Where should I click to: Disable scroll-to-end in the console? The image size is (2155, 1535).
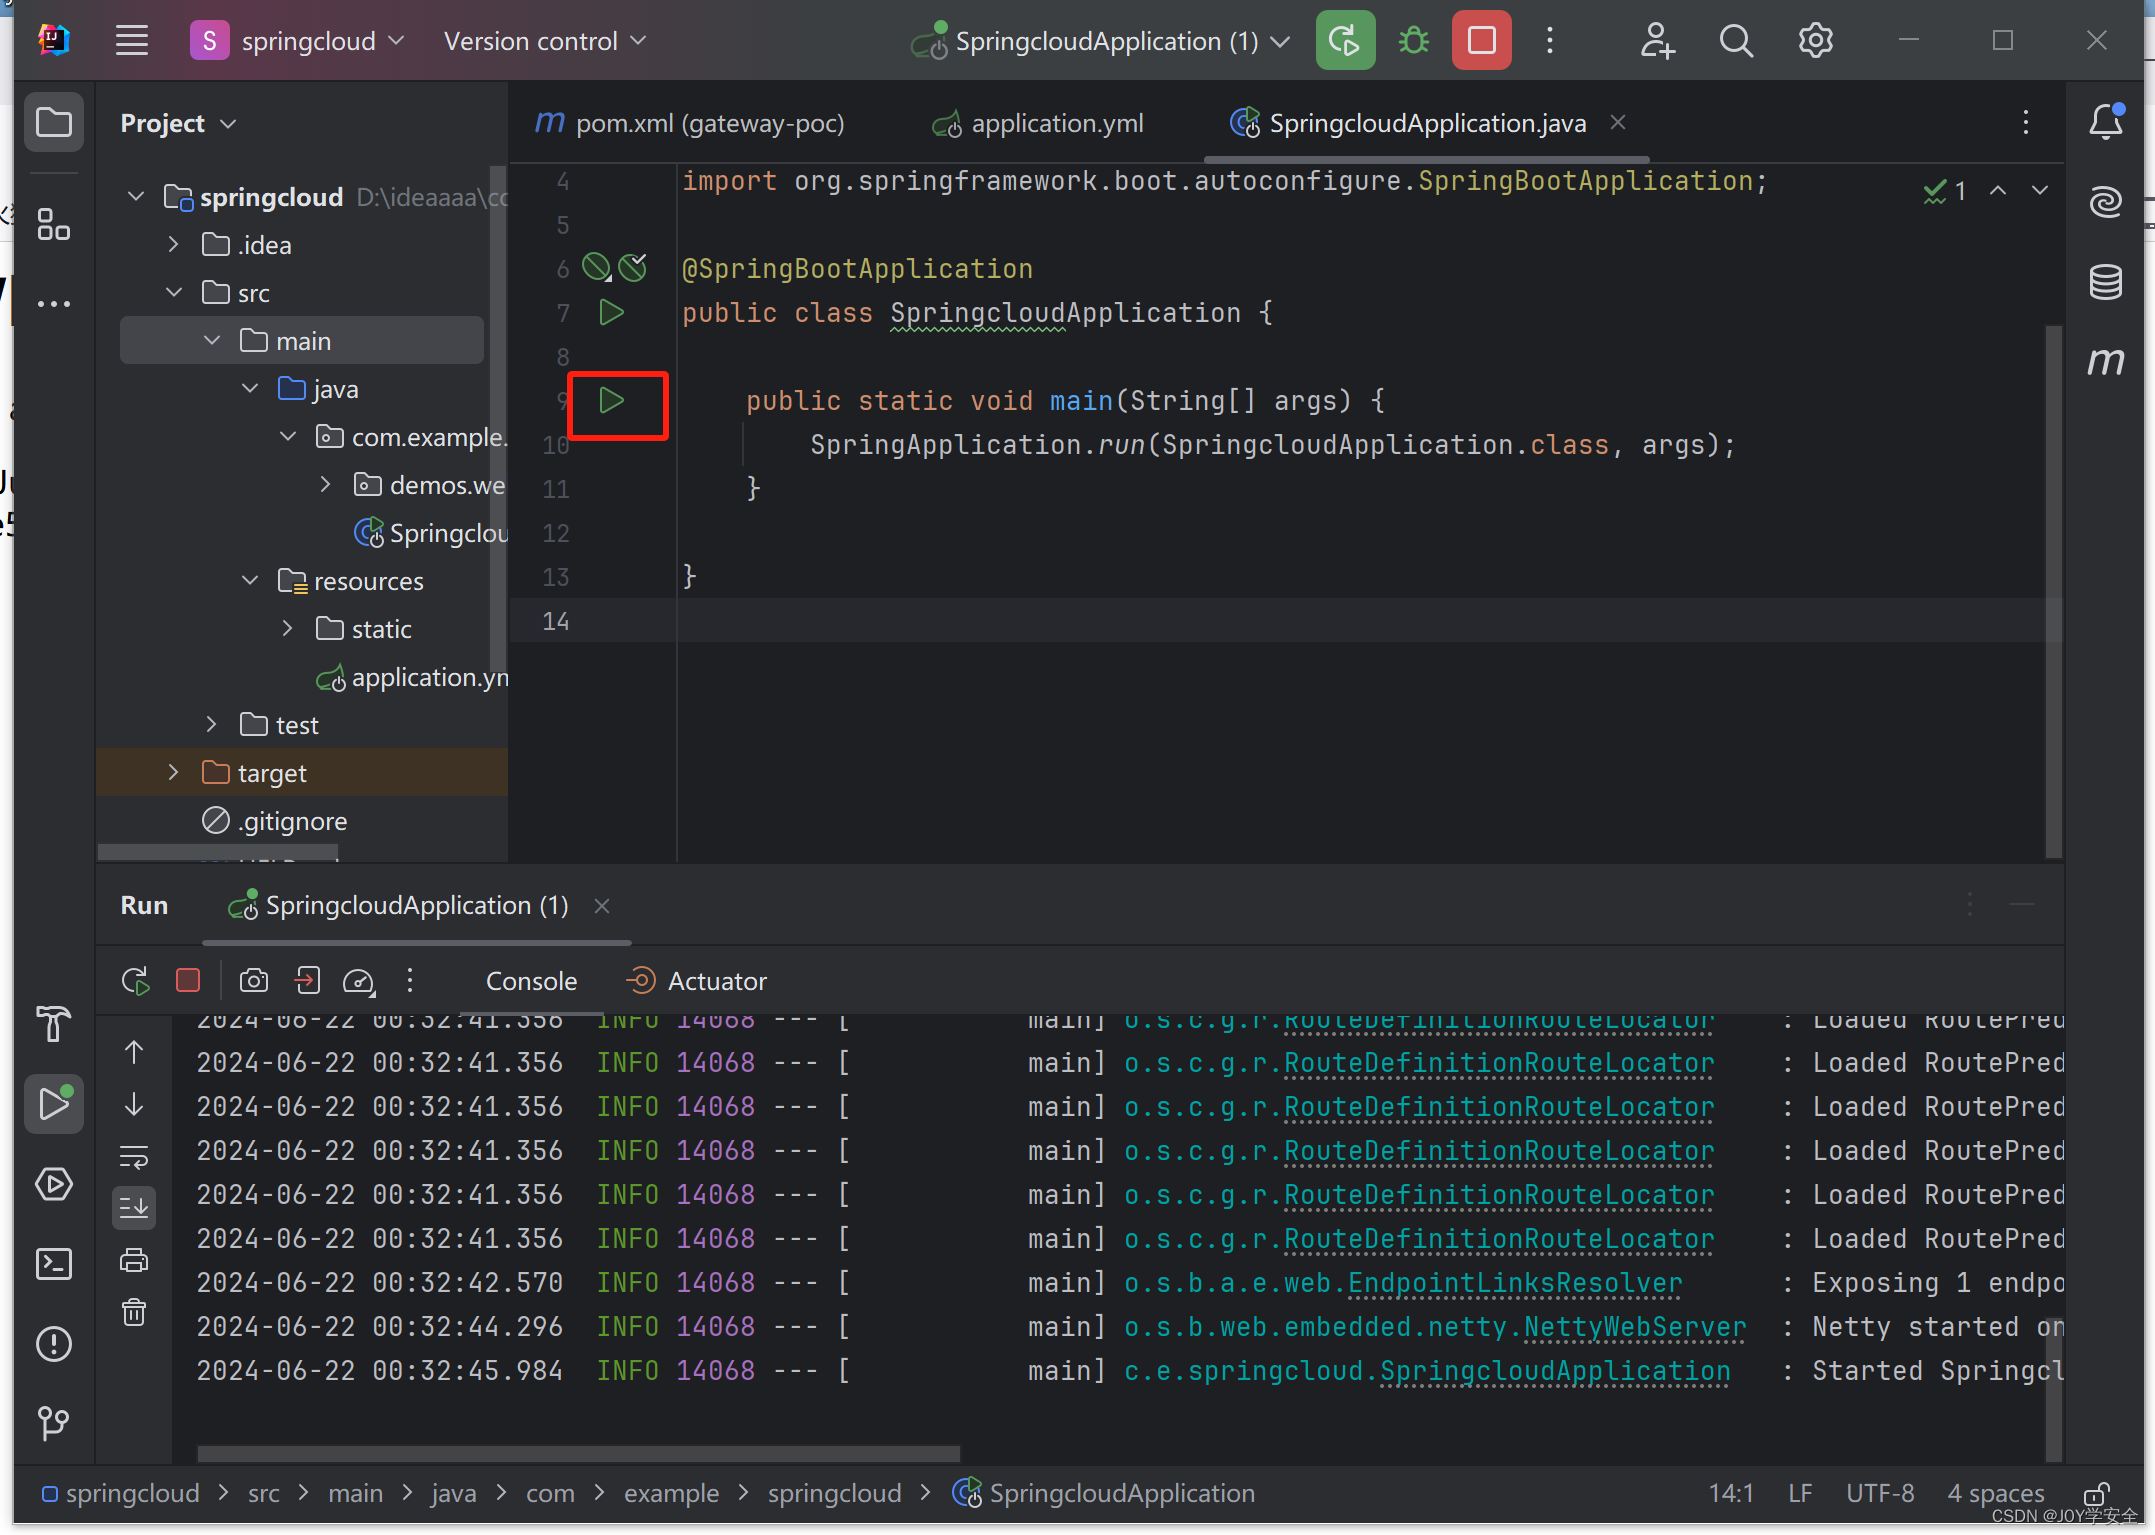click(x=134, y=1208)
